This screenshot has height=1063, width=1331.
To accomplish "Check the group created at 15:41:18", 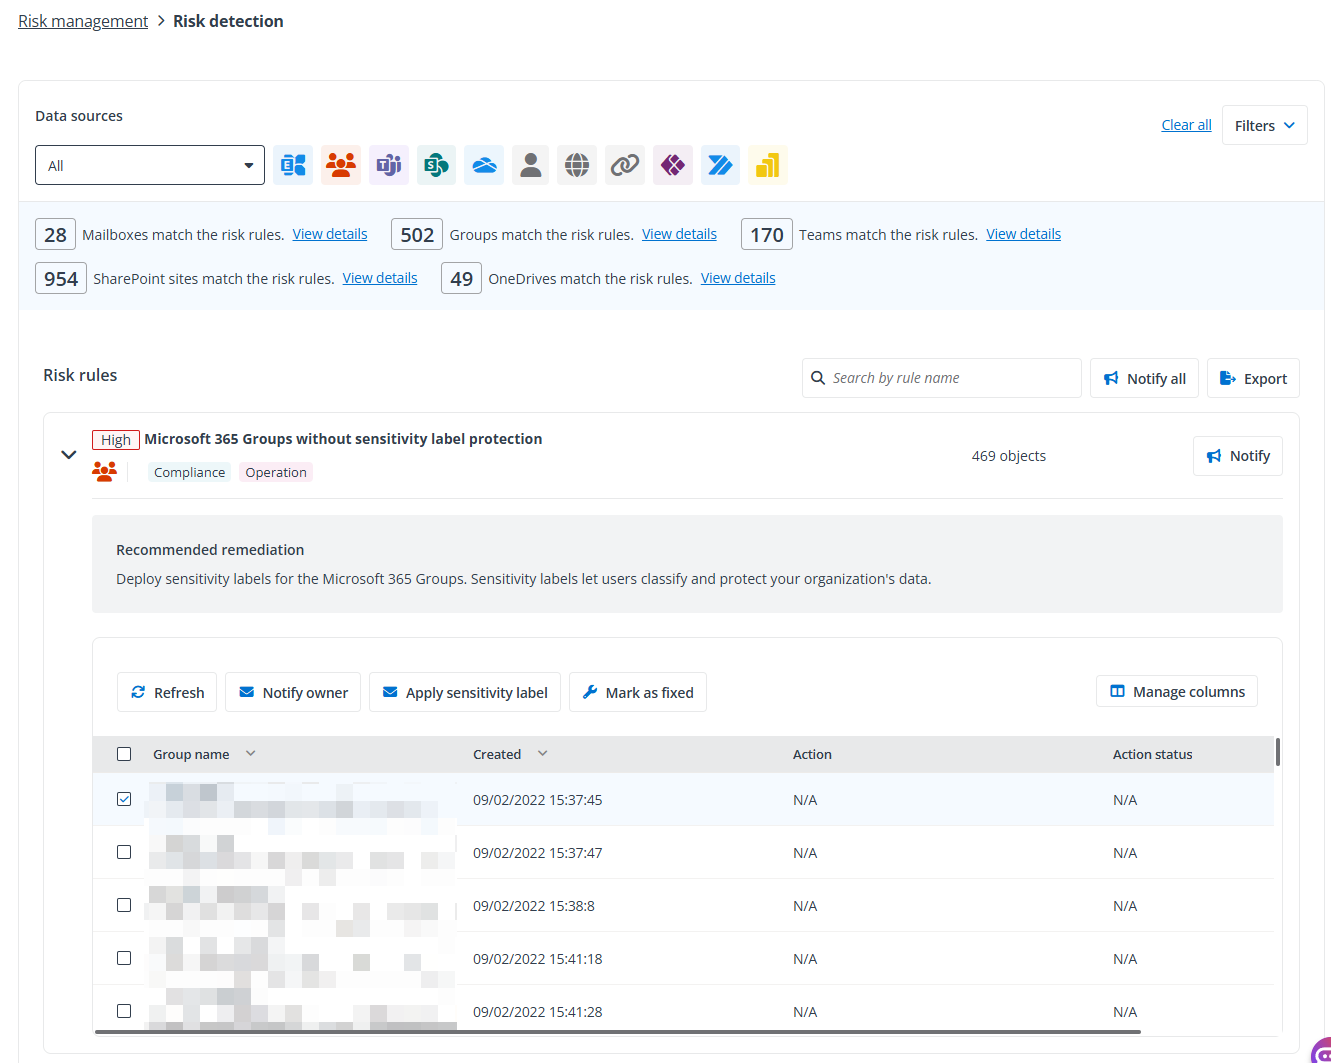I will (124, 958).
